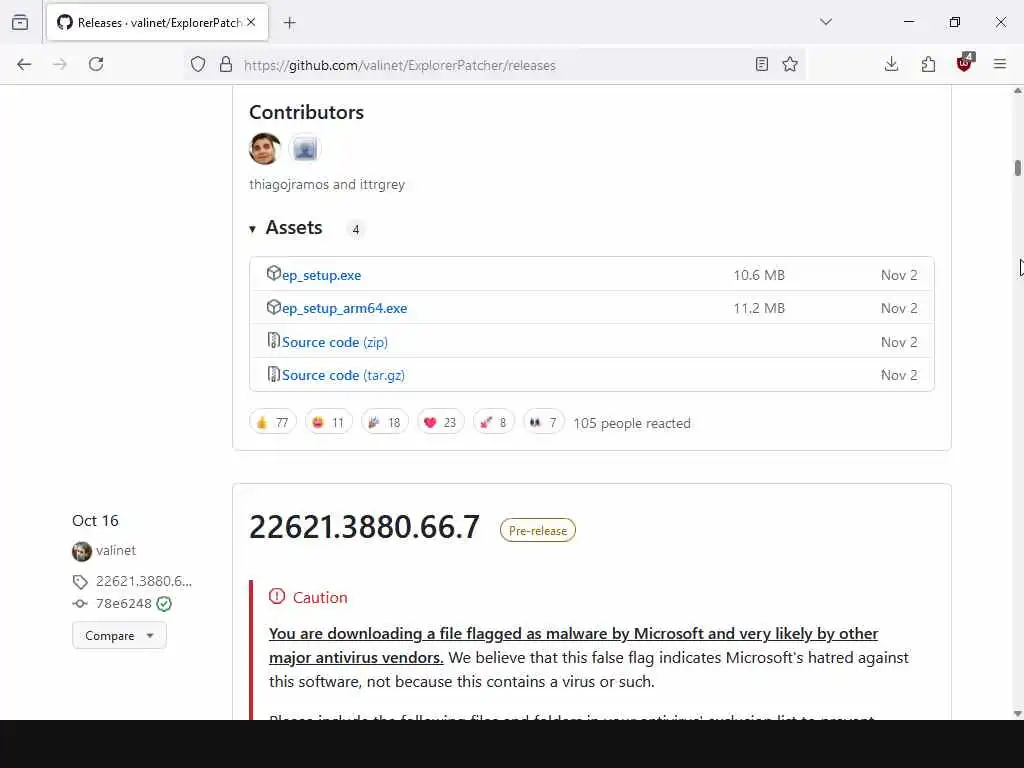Screen dimensions: 1024x768
Task: Click the scrollbar down arrow
Action: coord(1017,713)
